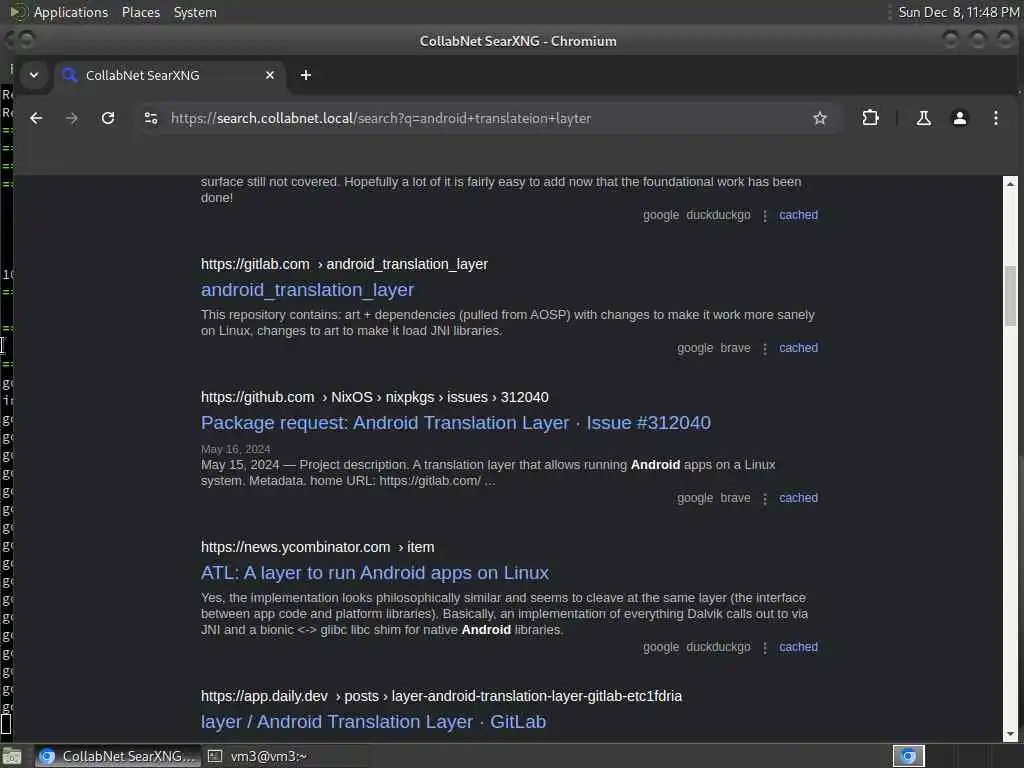Open cached link for NixOS issue result
This screenshot has height=768, width=1024.
click(798, 498)
